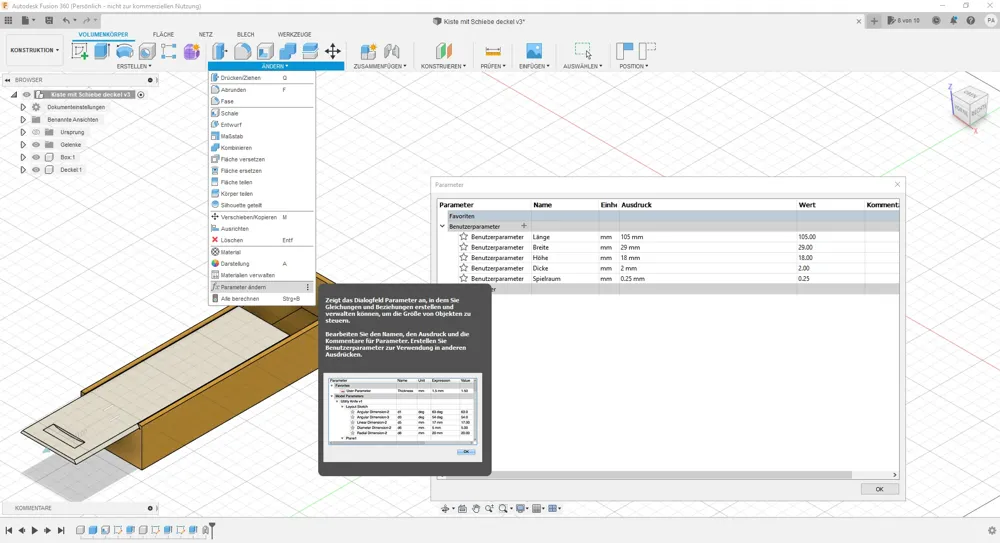Click the Einfügen image icon
The image size is (1000, 543).
(x=534, y=51)
